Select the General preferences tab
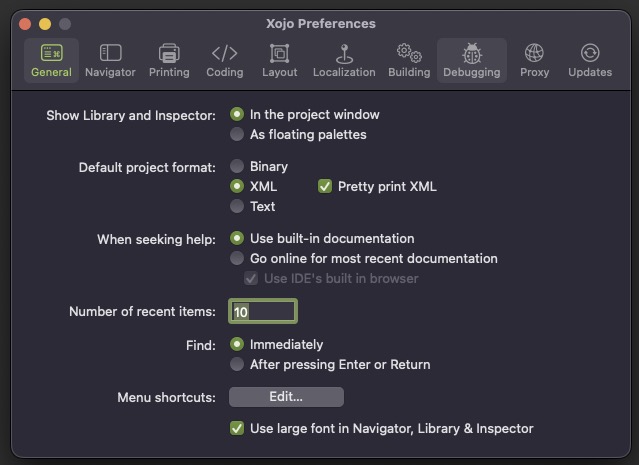The image size is (639, 465). [51, 61]
